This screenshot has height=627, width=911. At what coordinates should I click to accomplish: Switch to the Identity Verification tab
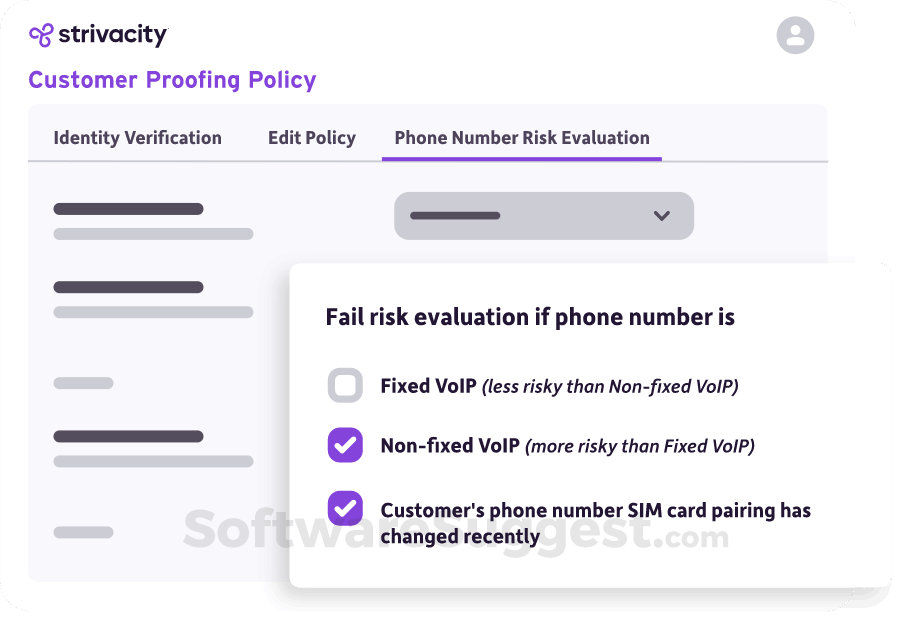(x=137, y=138)
